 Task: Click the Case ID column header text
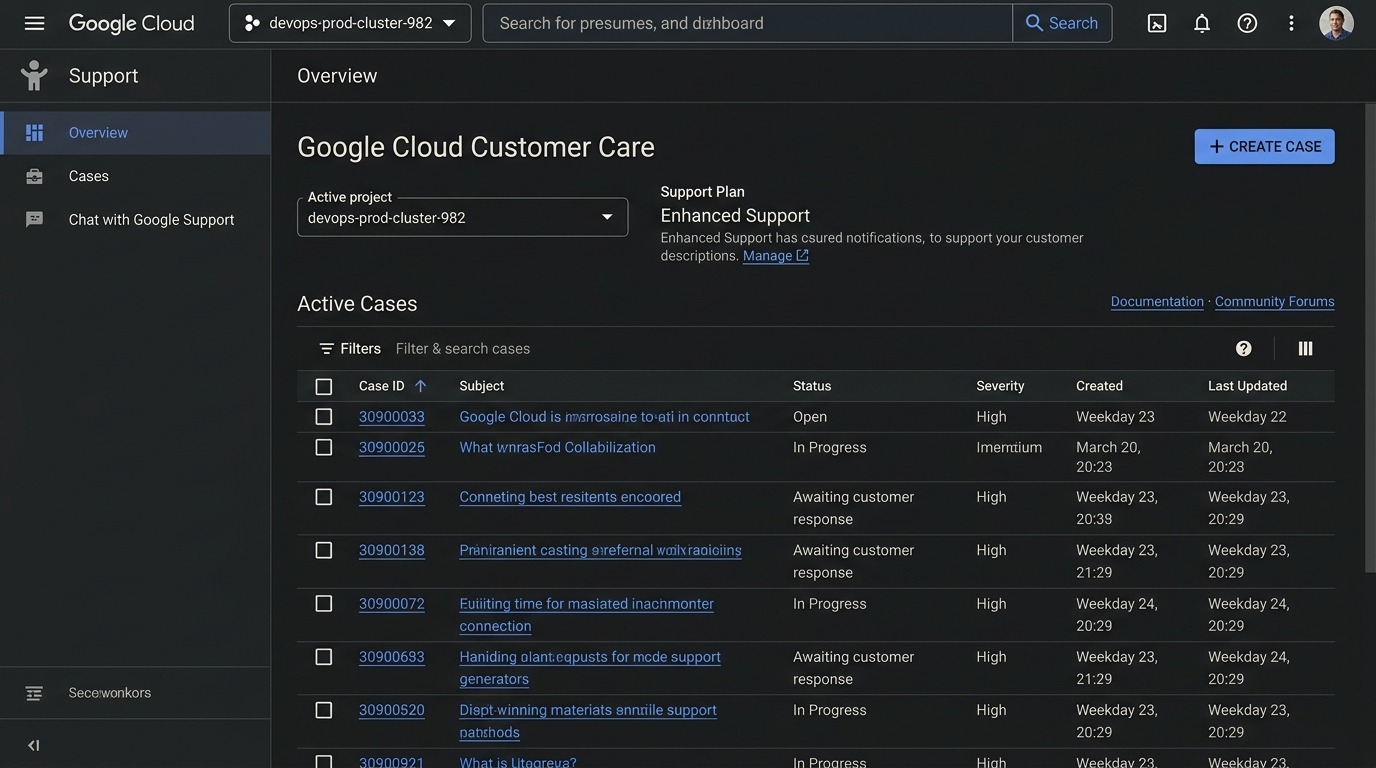tap(382, 386)
